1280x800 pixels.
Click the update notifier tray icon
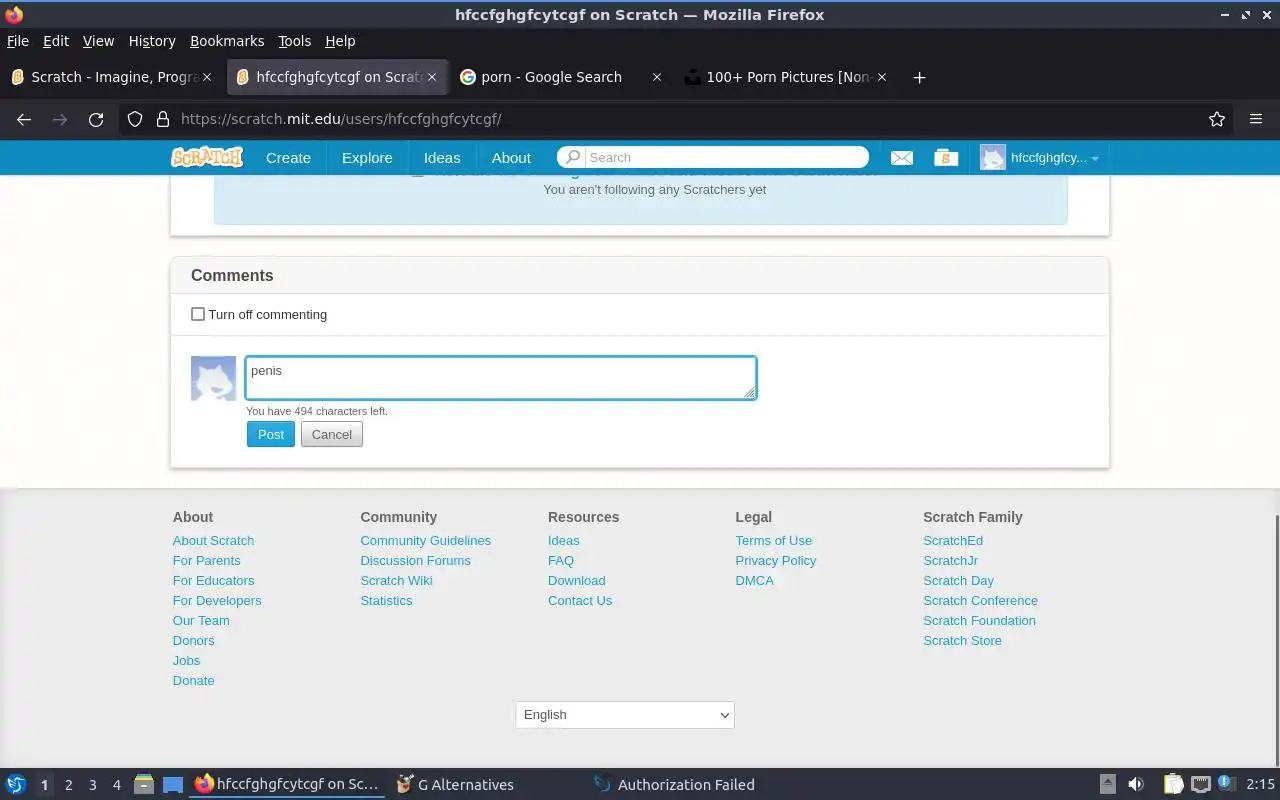tap(1226, 783)
